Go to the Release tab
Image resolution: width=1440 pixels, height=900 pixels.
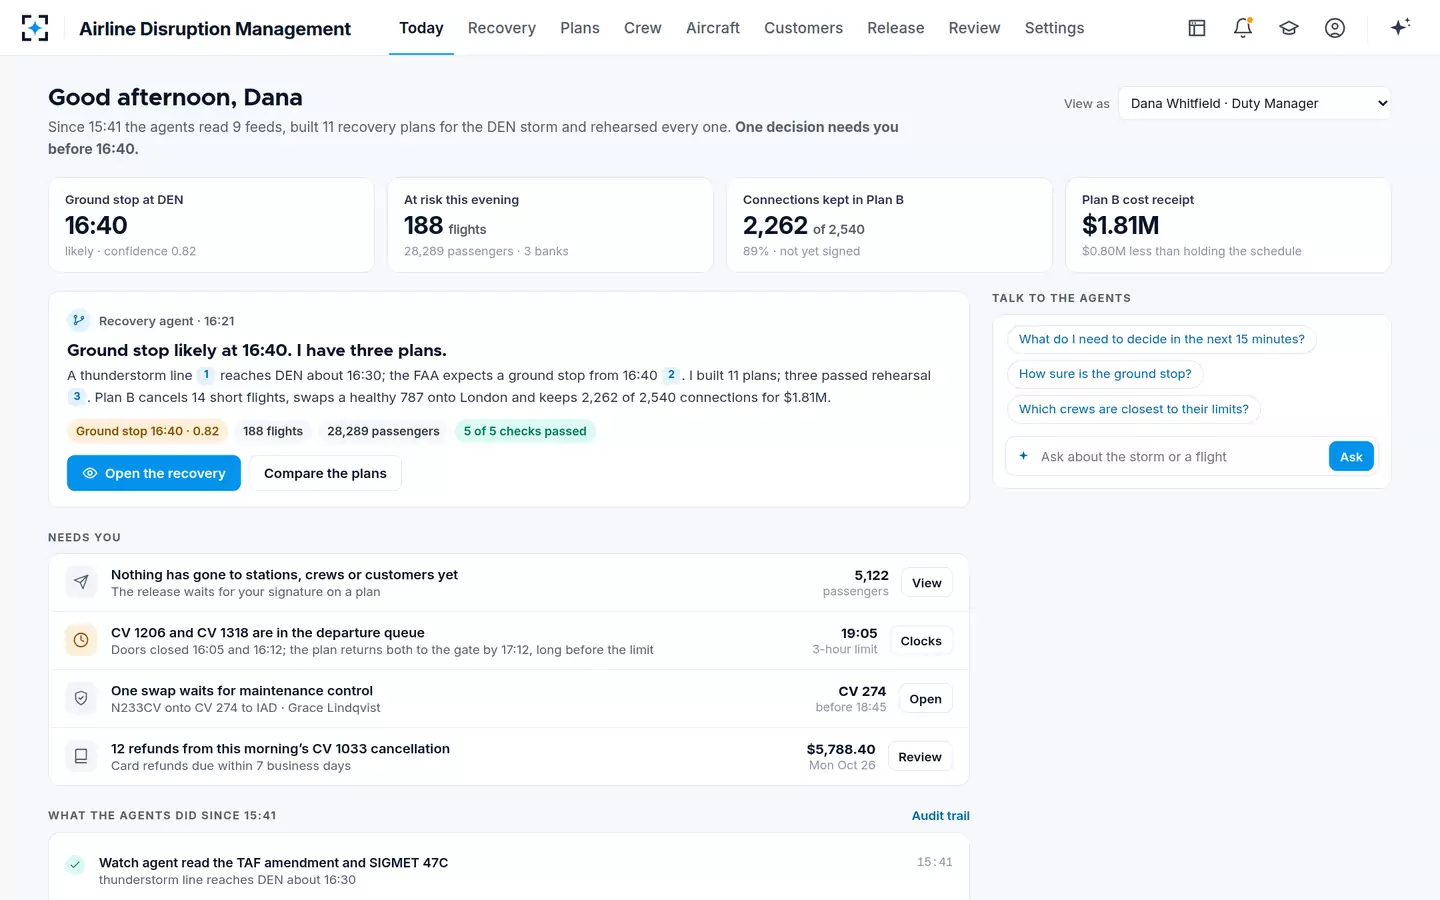pos(896,28)
